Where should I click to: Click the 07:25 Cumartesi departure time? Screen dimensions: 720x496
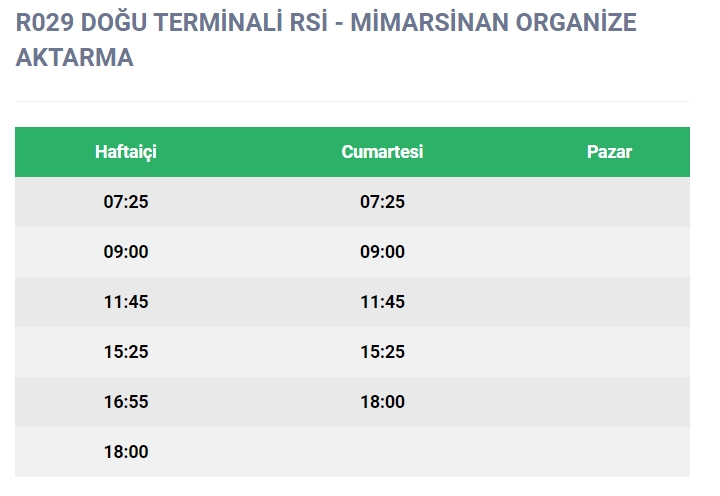[382, 202]
